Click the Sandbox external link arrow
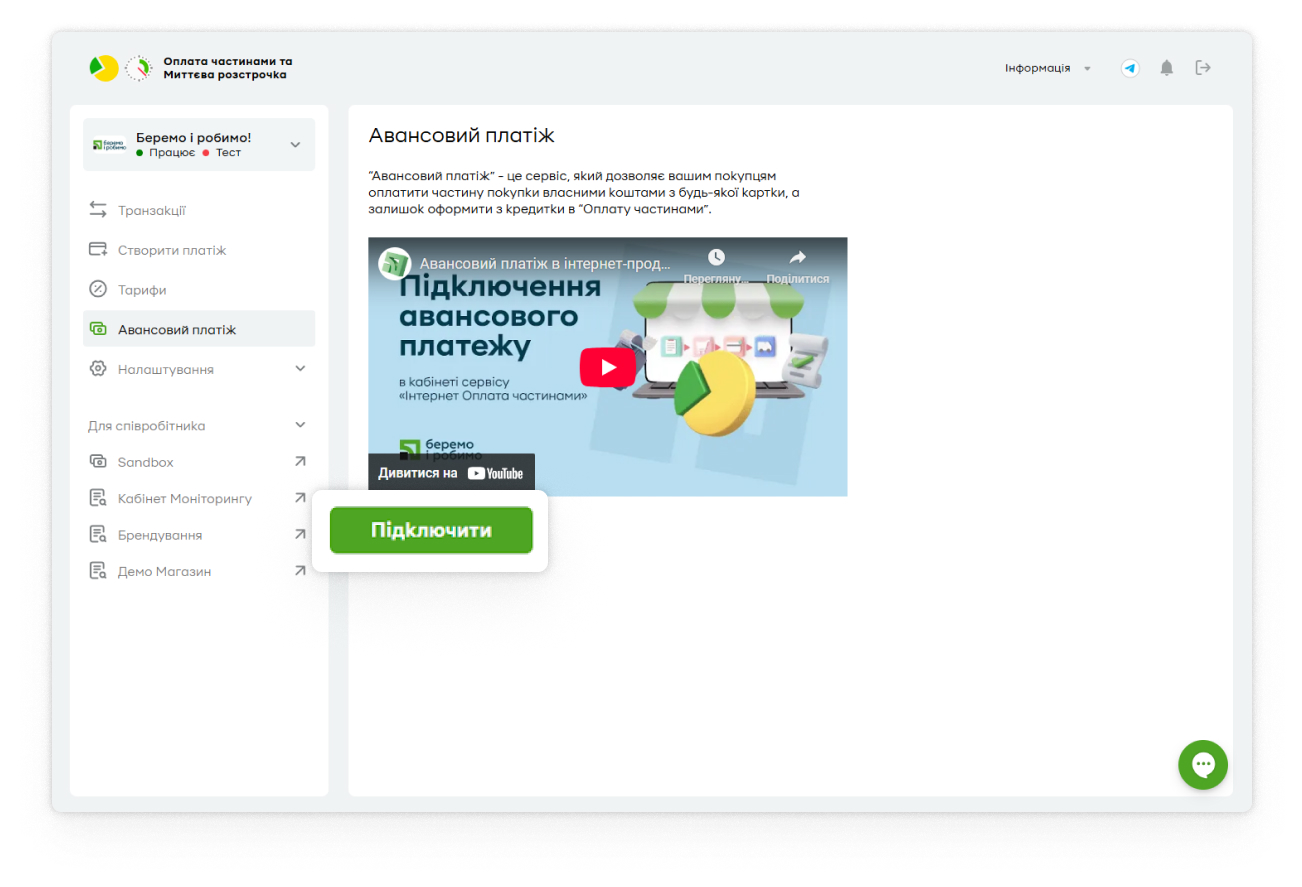This screenshot has width=1302, height=887. (300, 461)
